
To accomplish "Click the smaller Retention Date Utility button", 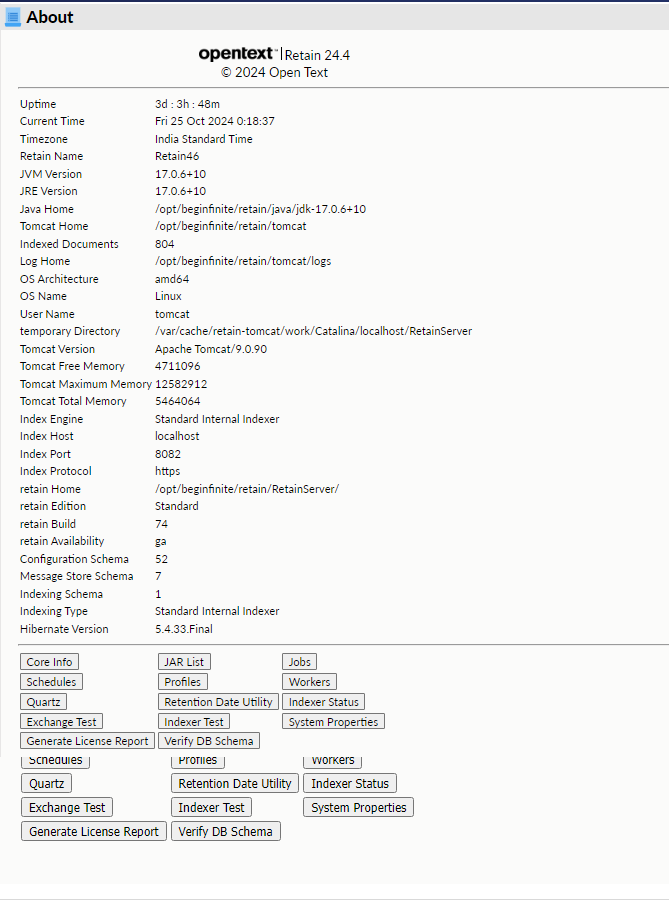I will pos(218,702).
